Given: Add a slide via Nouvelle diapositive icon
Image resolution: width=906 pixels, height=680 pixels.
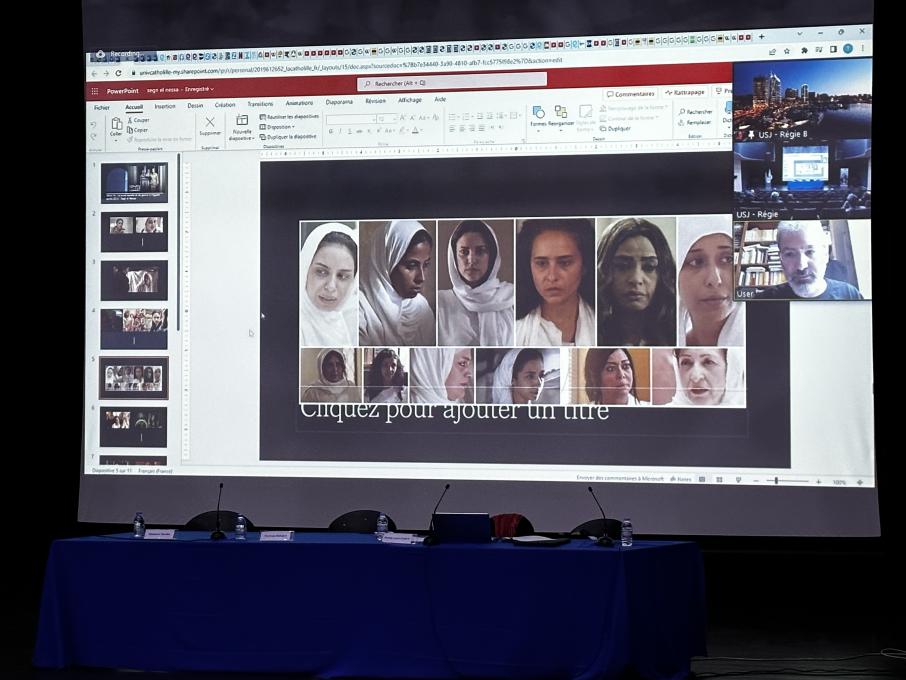Looking at the screenshot, I should click(242, 120).
